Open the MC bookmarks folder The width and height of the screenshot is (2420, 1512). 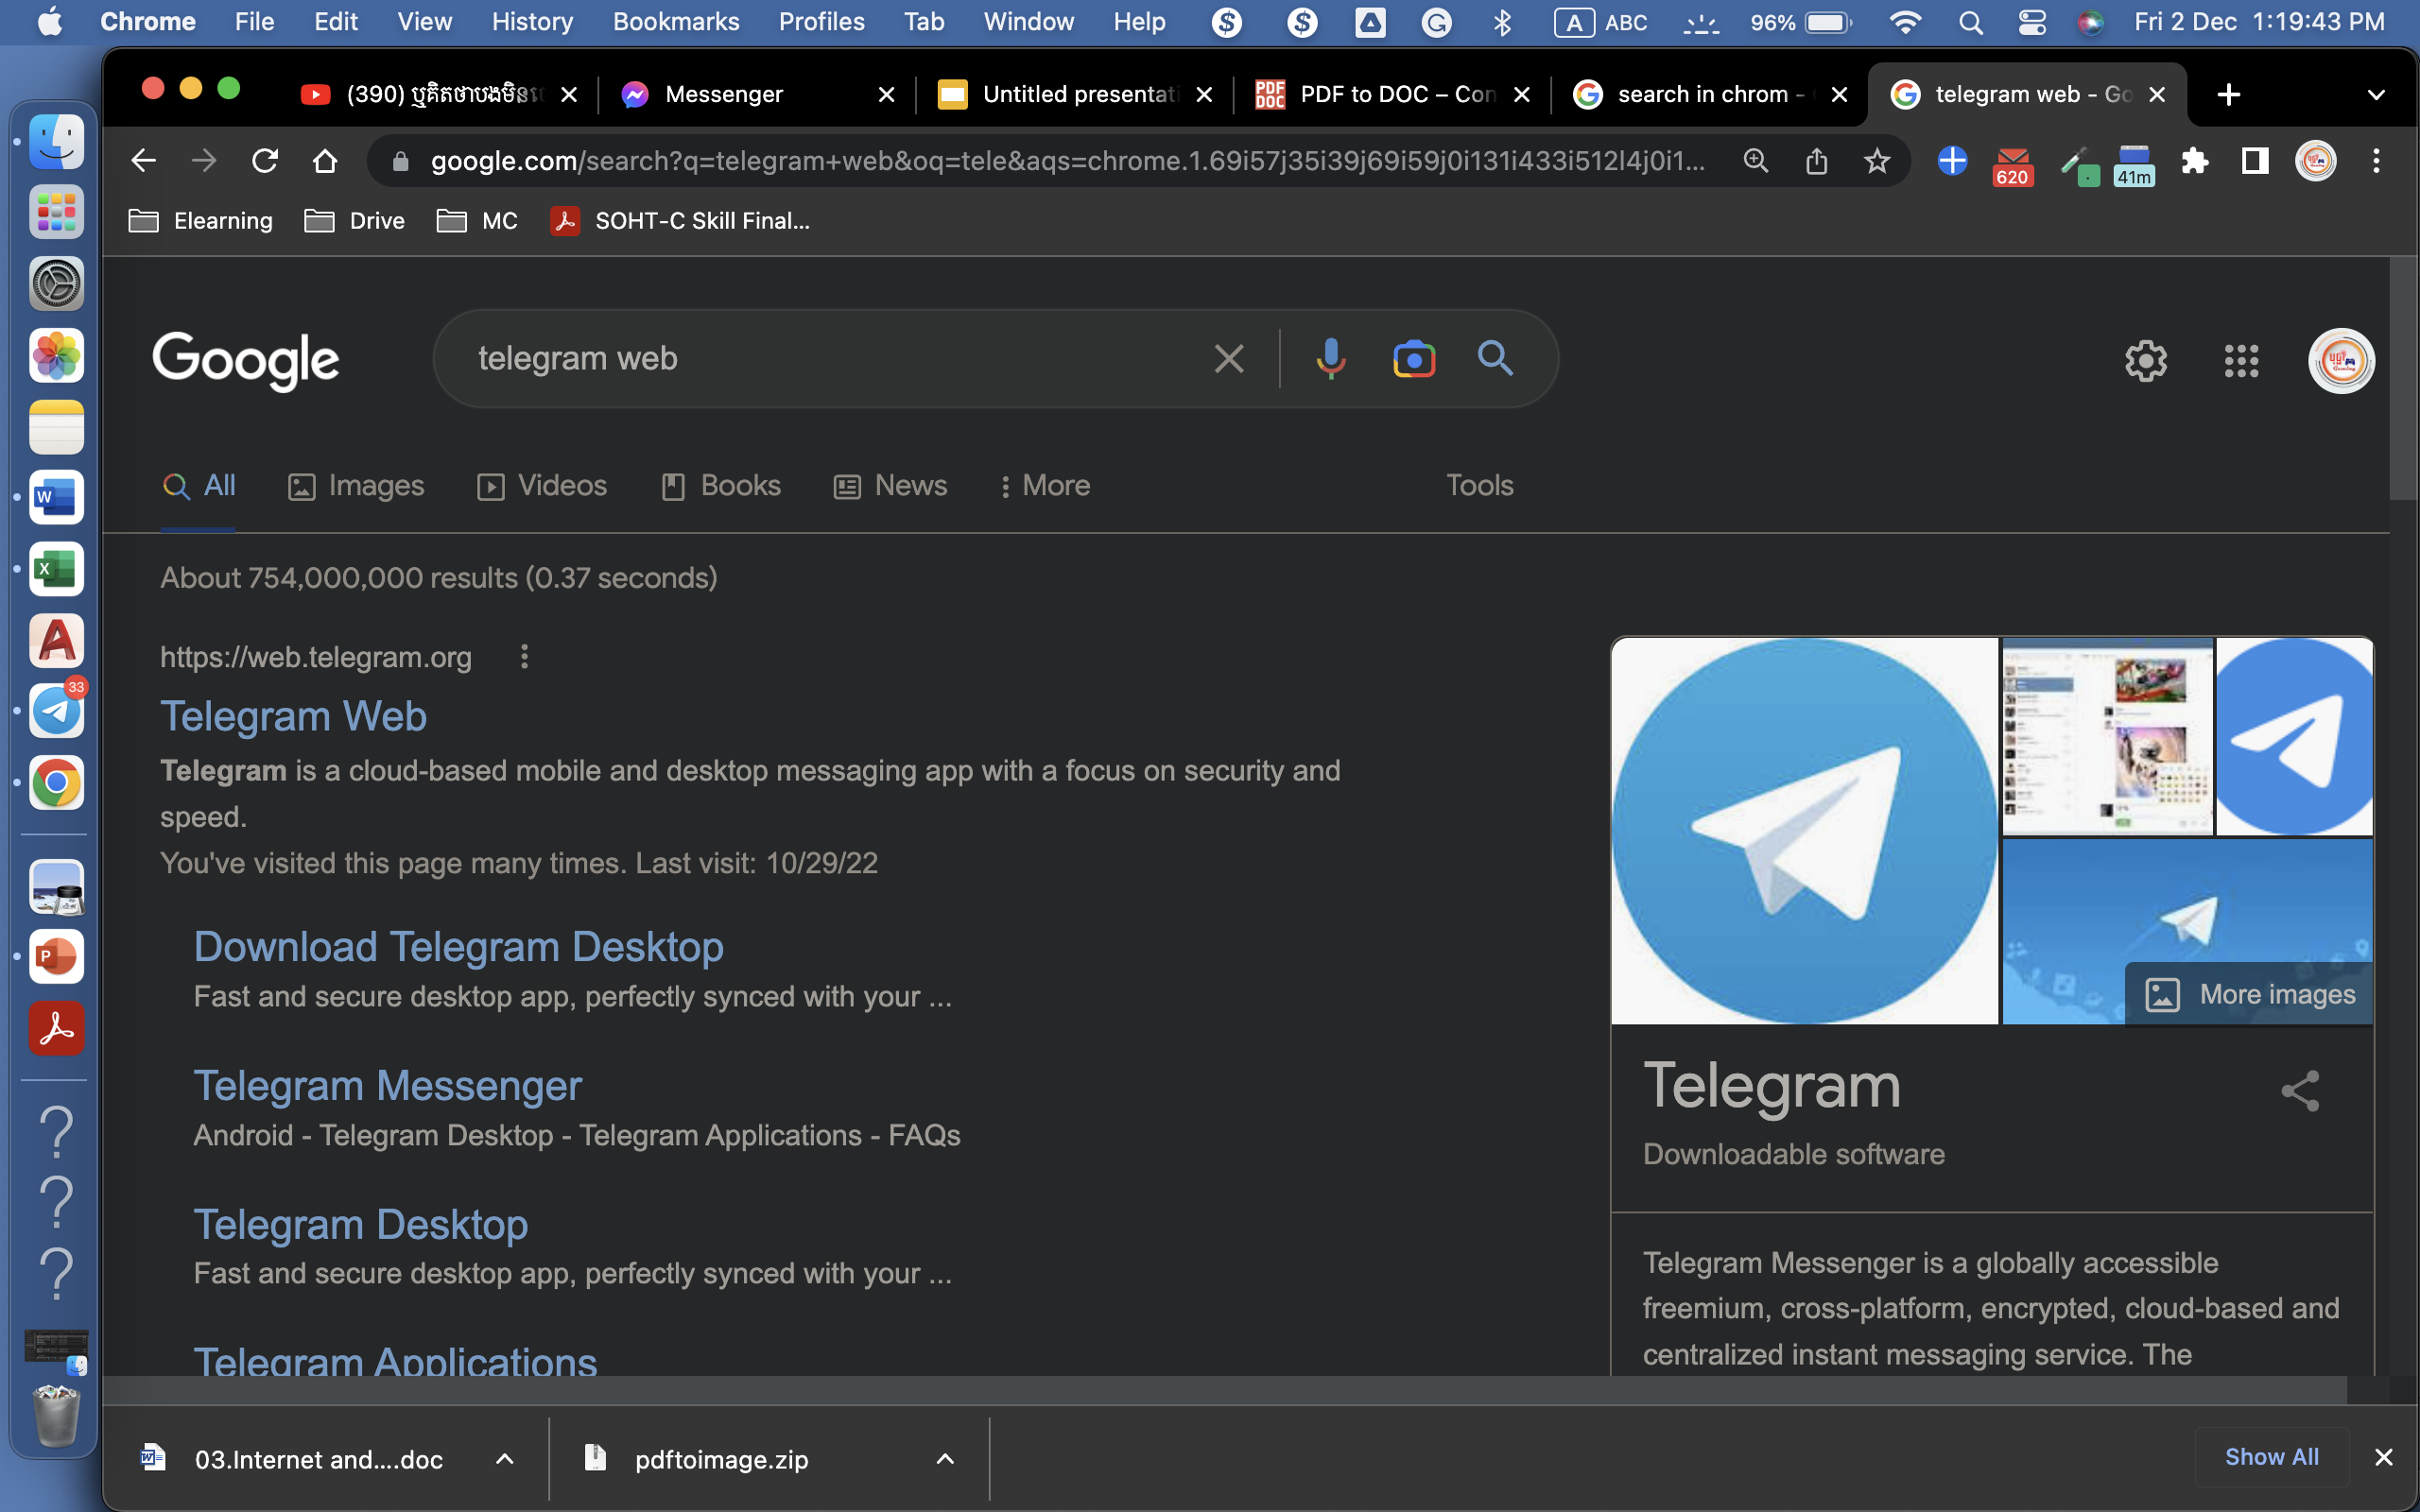pyautogui.click(x=478, y=221)
